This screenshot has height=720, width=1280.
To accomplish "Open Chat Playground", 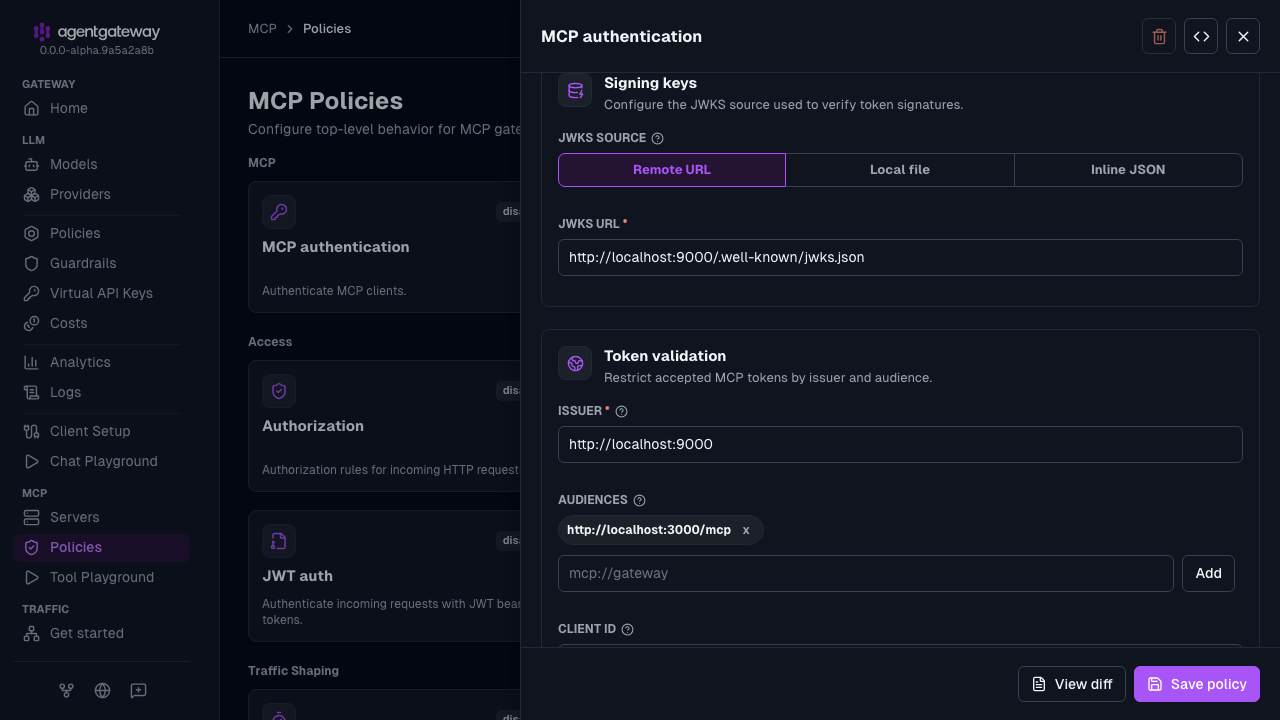I will pos(102,461).
